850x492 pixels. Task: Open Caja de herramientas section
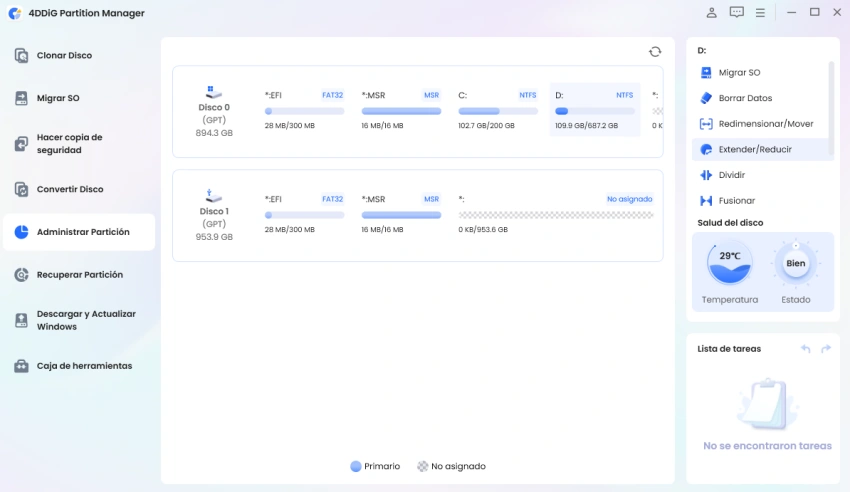79,366
